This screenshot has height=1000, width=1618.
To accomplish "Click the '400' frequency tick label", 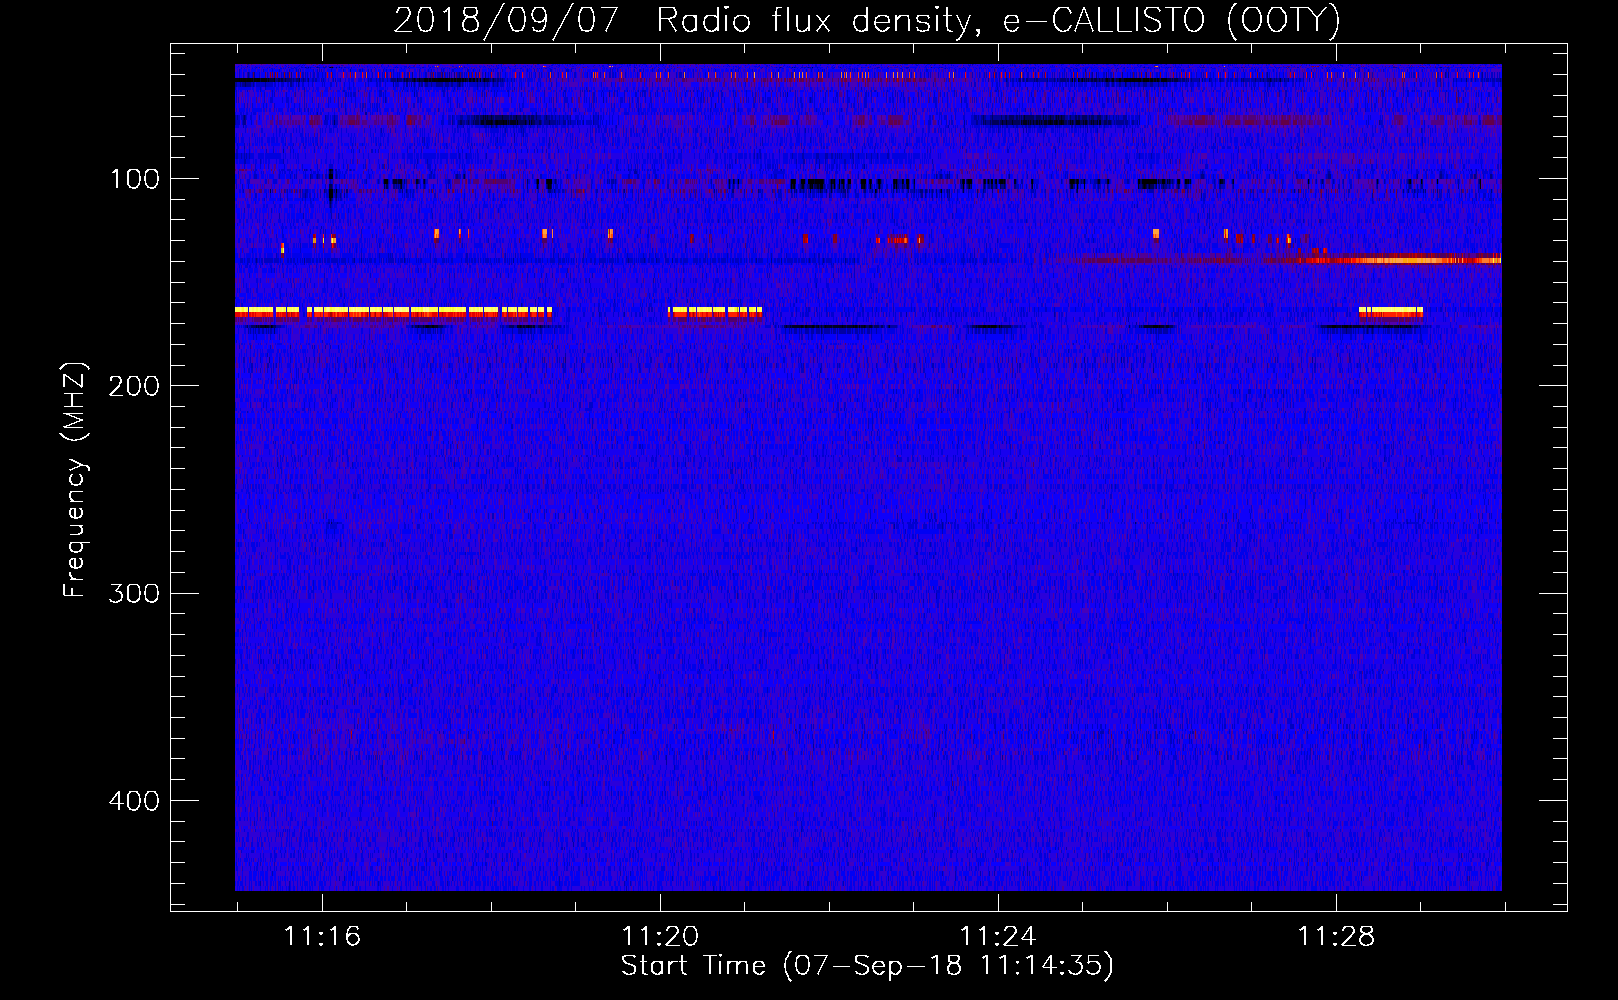I will coord(135,802).
